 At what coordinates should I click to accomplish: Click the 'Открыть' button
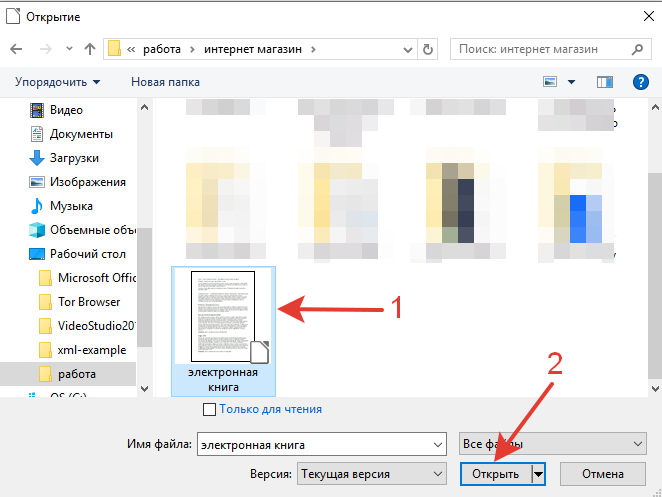(496, 474)
